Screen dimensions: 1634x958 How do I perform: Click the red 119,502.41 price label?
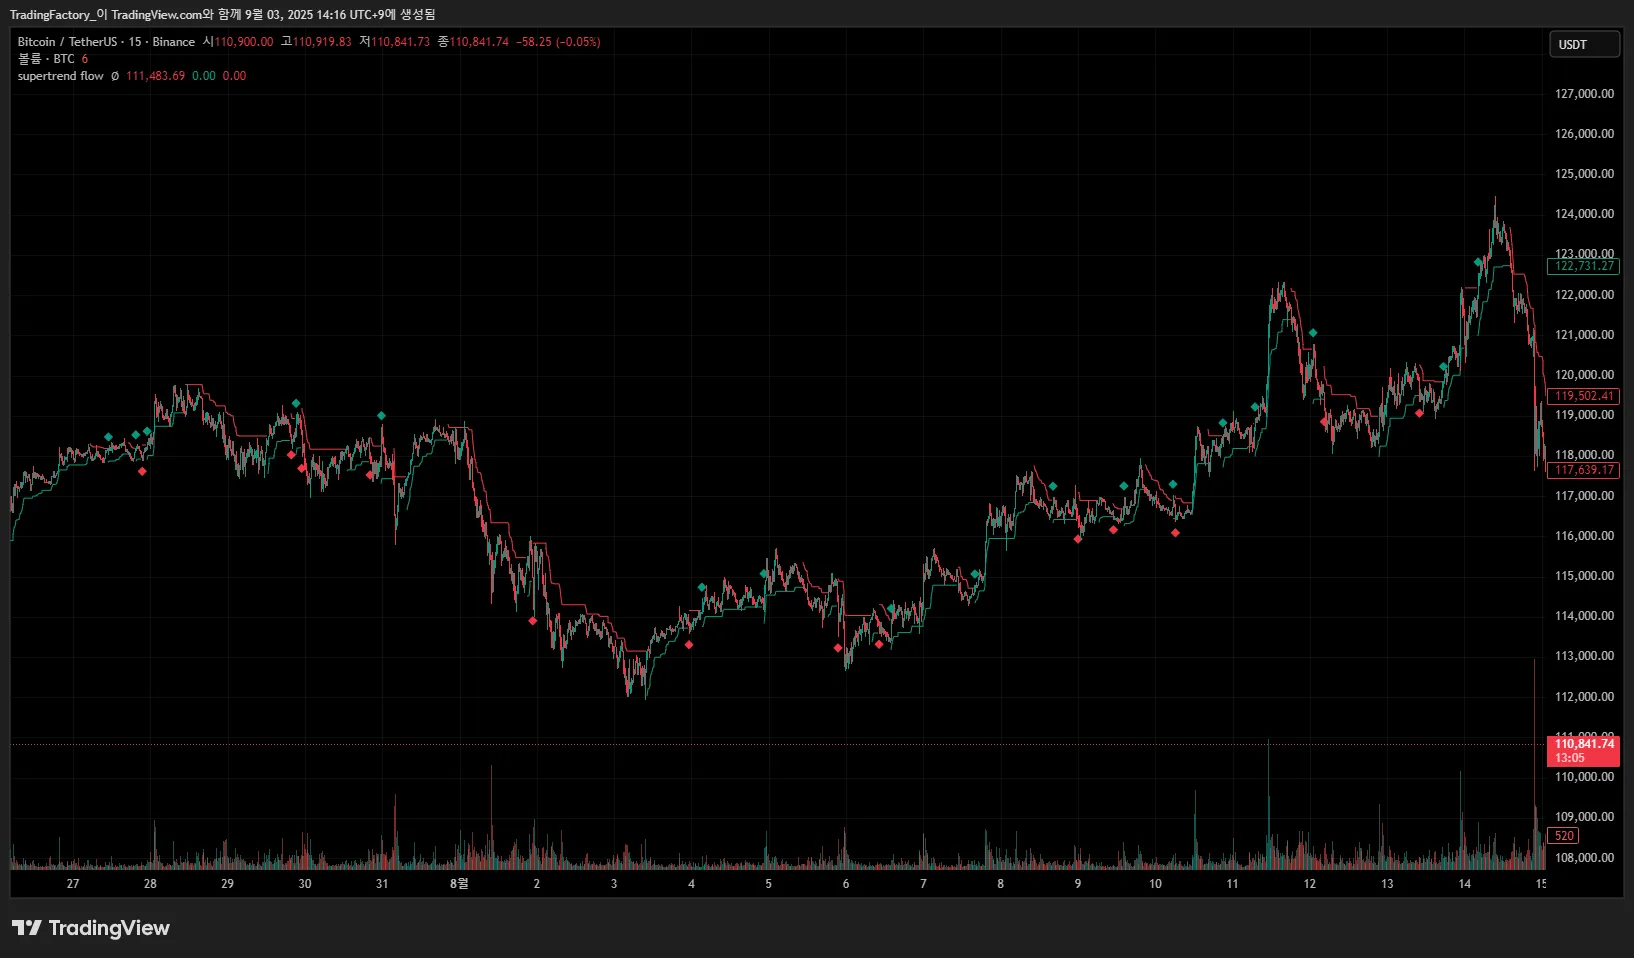pyautogui.click(x=1583, y=396)
